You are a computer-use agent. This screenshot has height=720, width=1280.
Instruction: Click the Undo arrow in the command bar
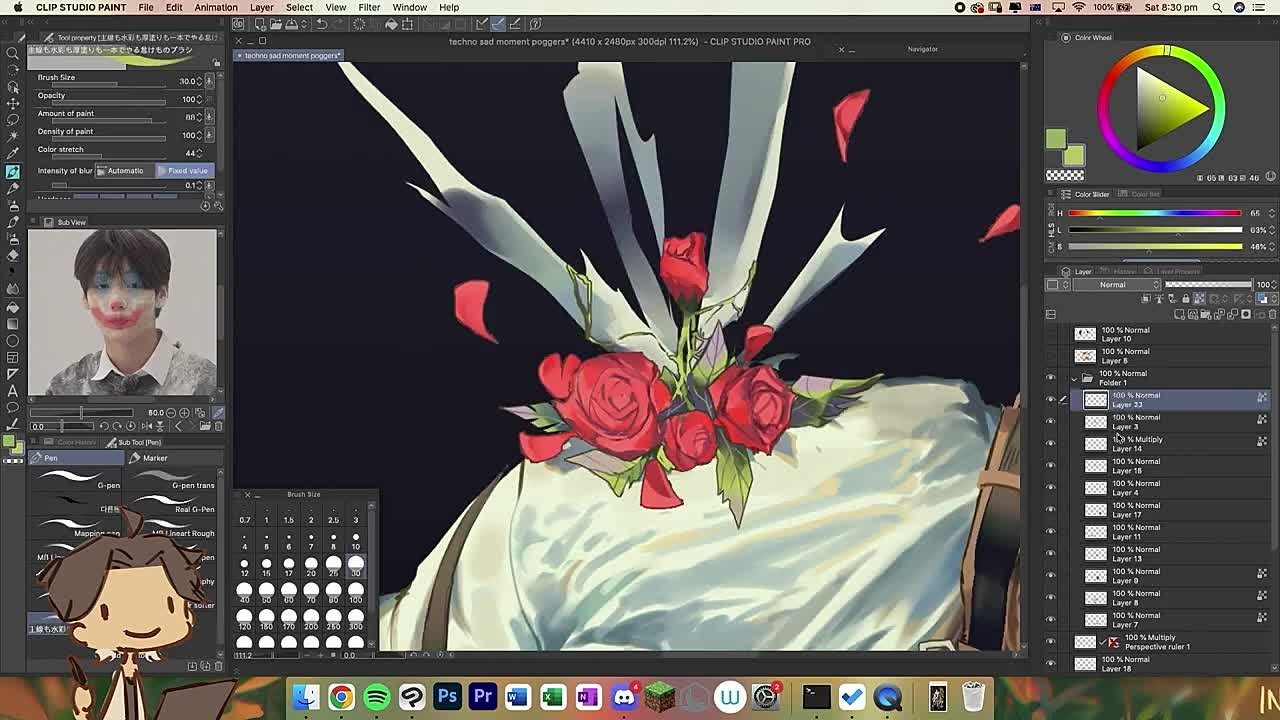tap(322, 24)
